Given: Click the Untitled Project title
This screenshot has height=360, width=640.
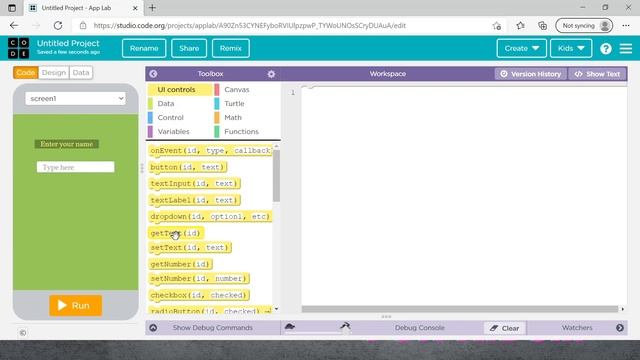Looking at the screenshot, I should point(68,43).
